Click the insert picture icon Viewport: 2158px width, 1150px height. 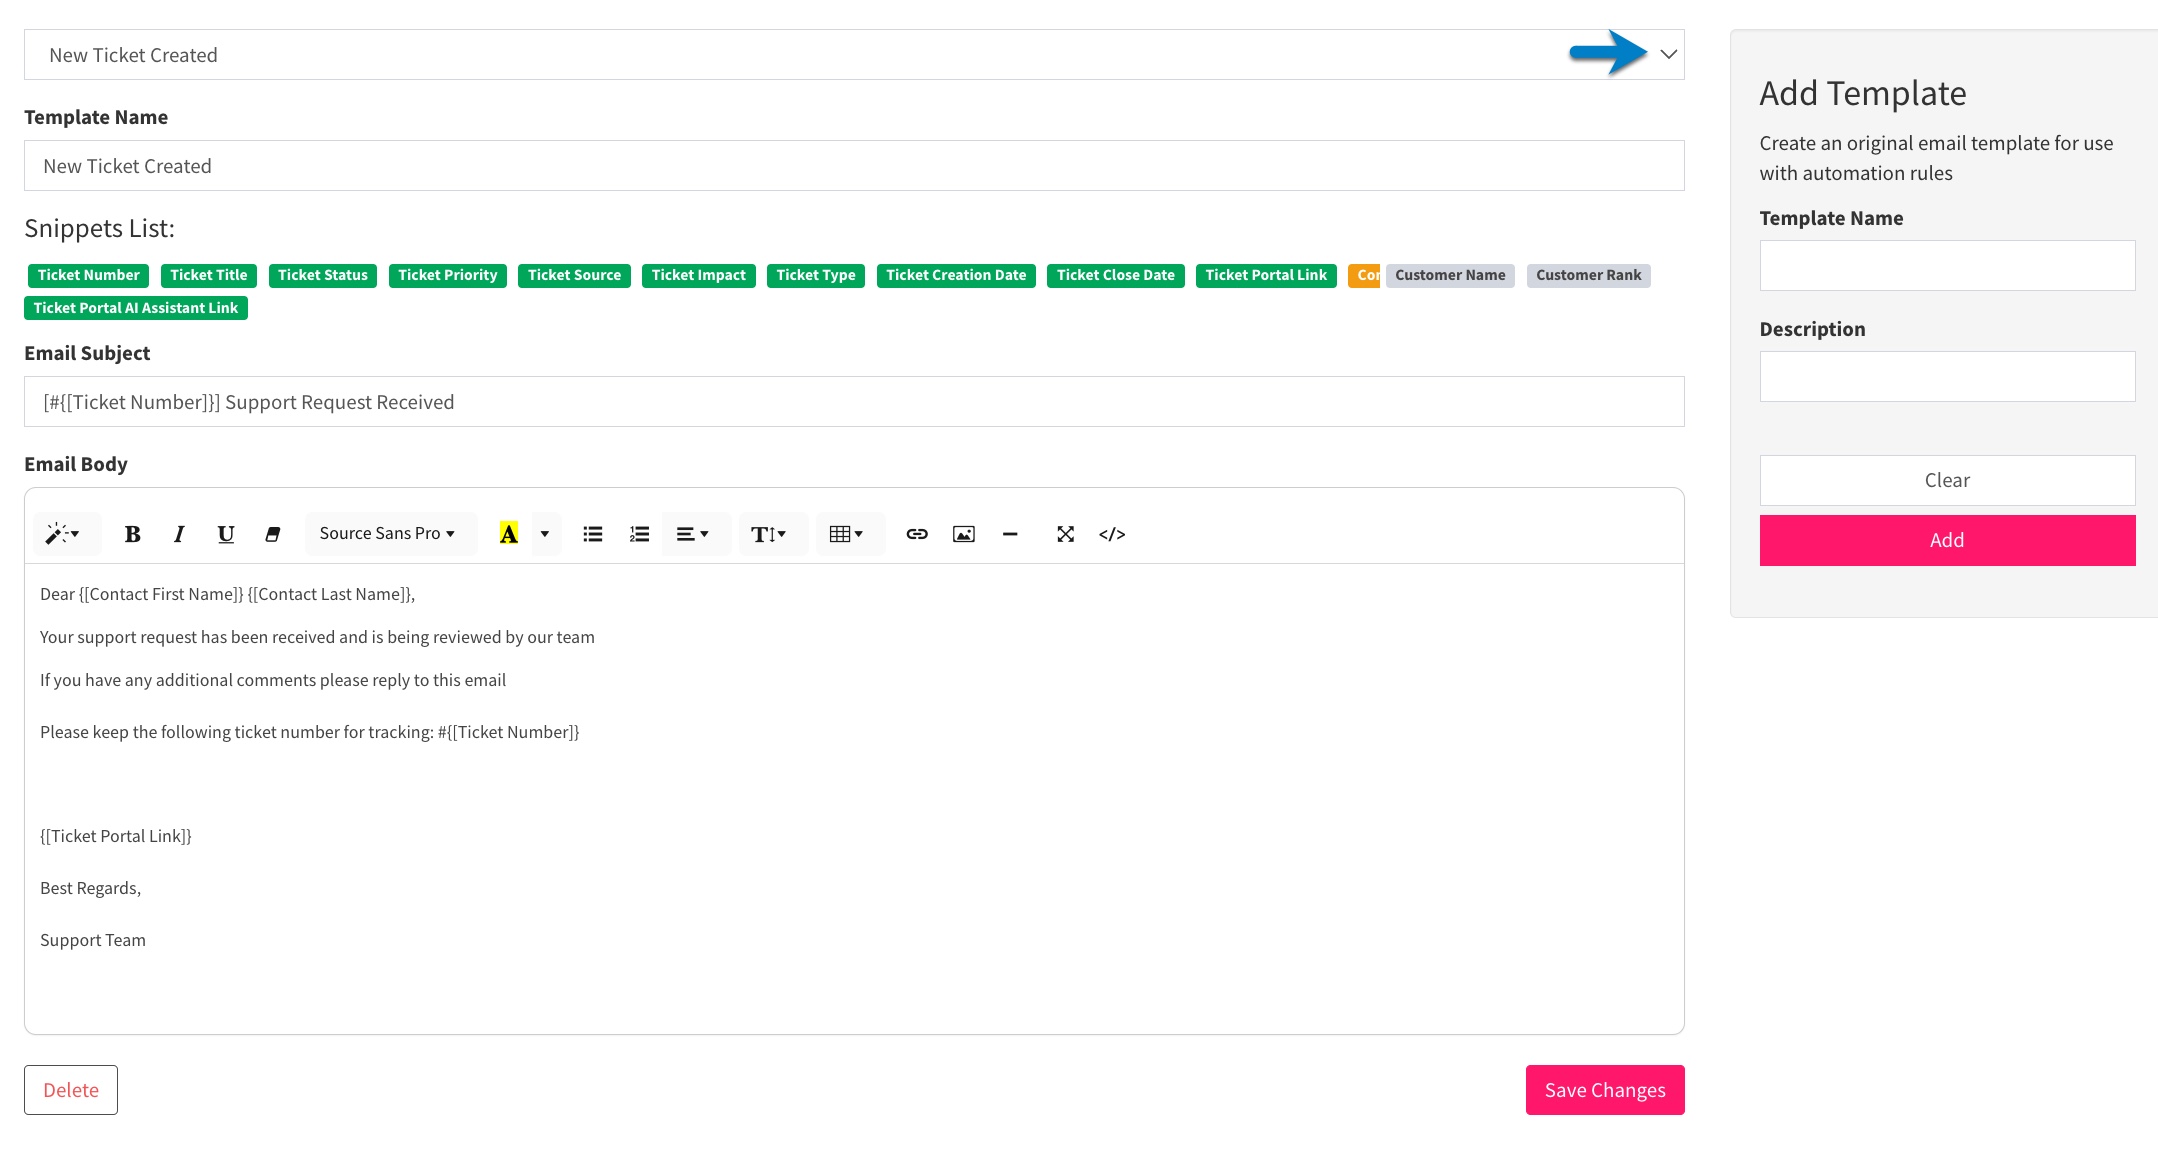pyautogui.click(x=964, y=534)
